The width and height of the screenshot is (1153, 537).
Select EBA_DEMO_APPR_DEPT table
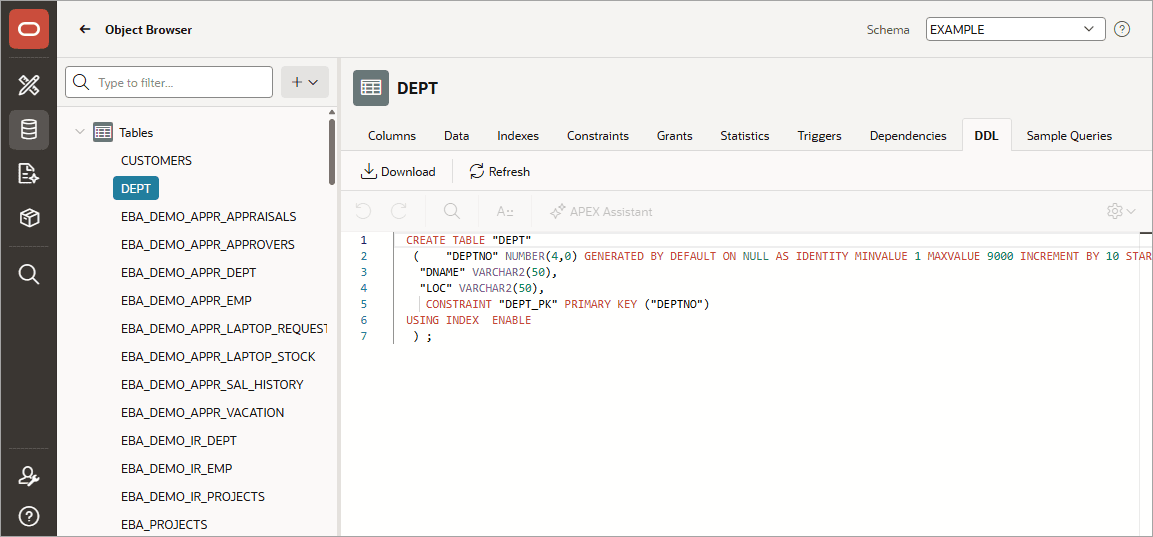click(x=188, y=272)
